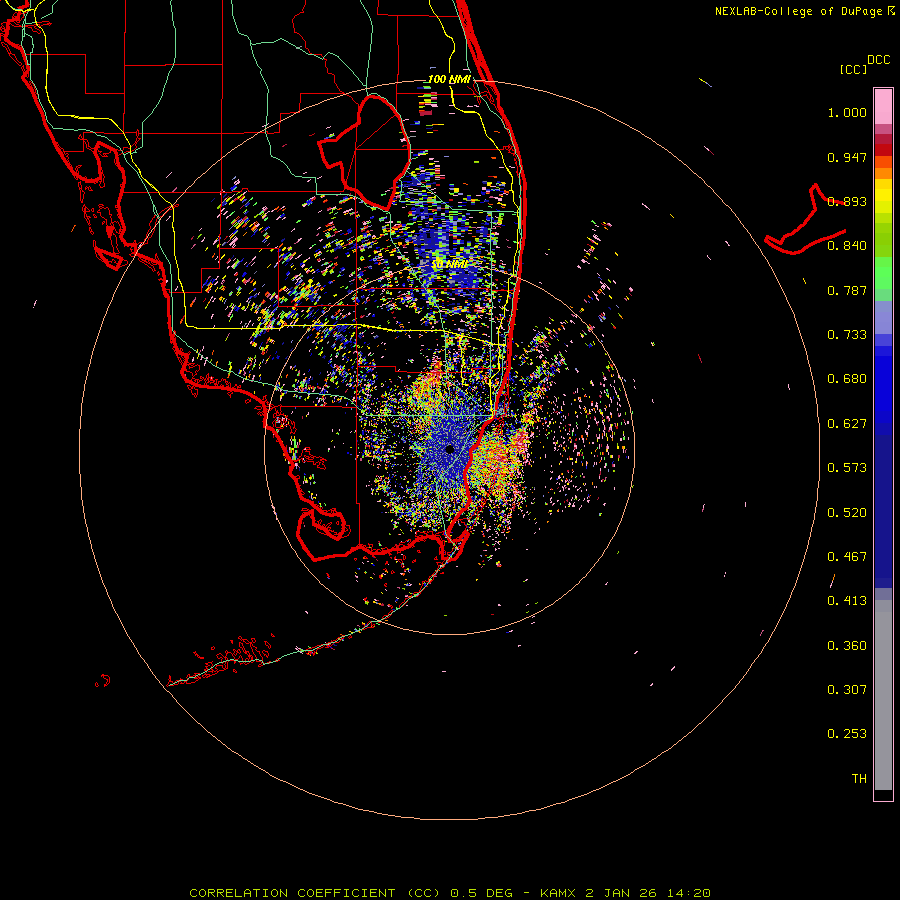Select the 0.573 scale label

tap(847, 468)
